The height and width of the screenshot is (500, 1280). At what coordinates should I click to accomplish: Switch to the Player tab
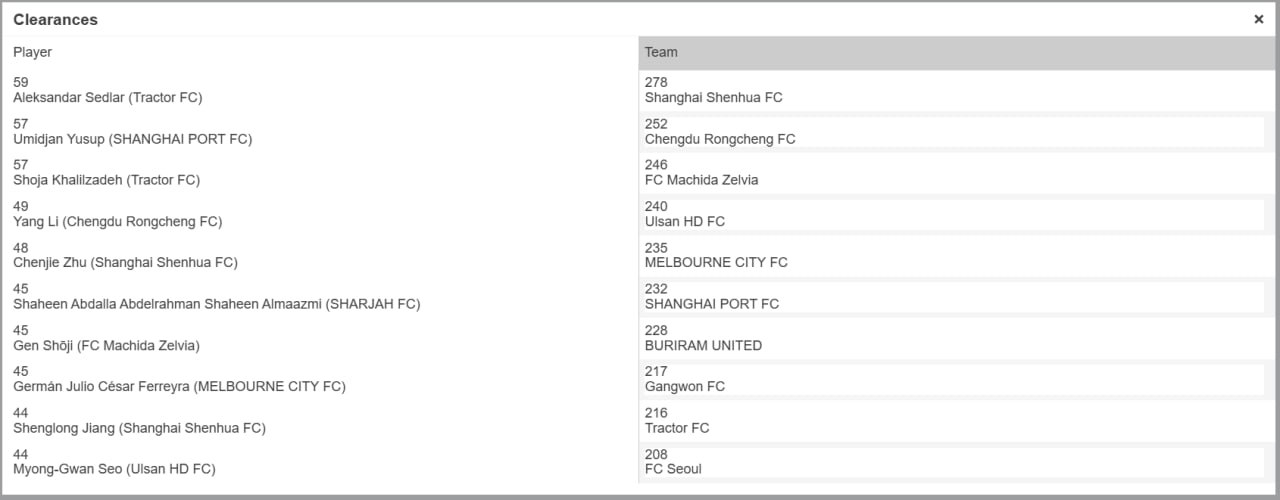[321, 53]
